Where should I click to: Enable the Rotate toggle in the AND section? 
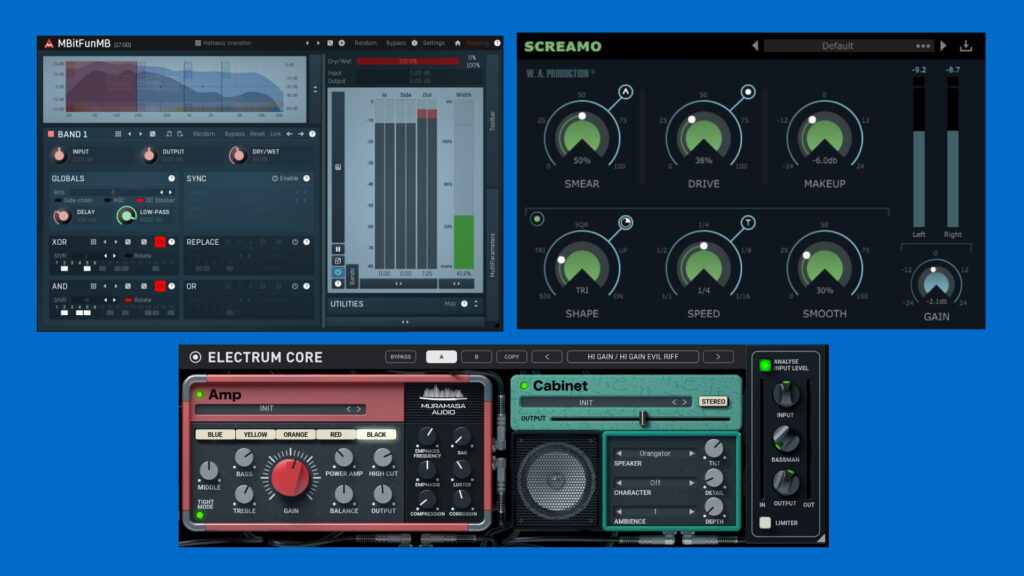click(x=127, y=300)
